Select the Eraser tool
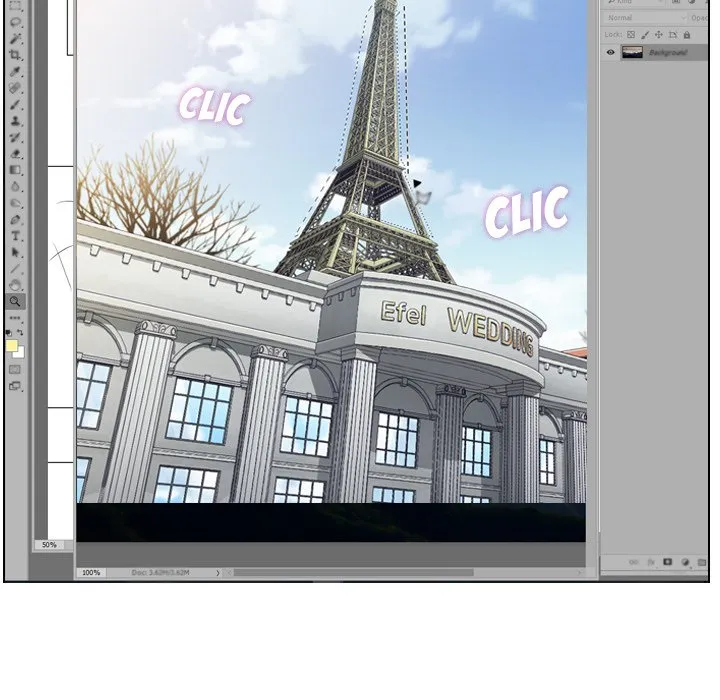The height and width of the screenshot is (700, 720). pyautogui.click(x=16, y=153)
